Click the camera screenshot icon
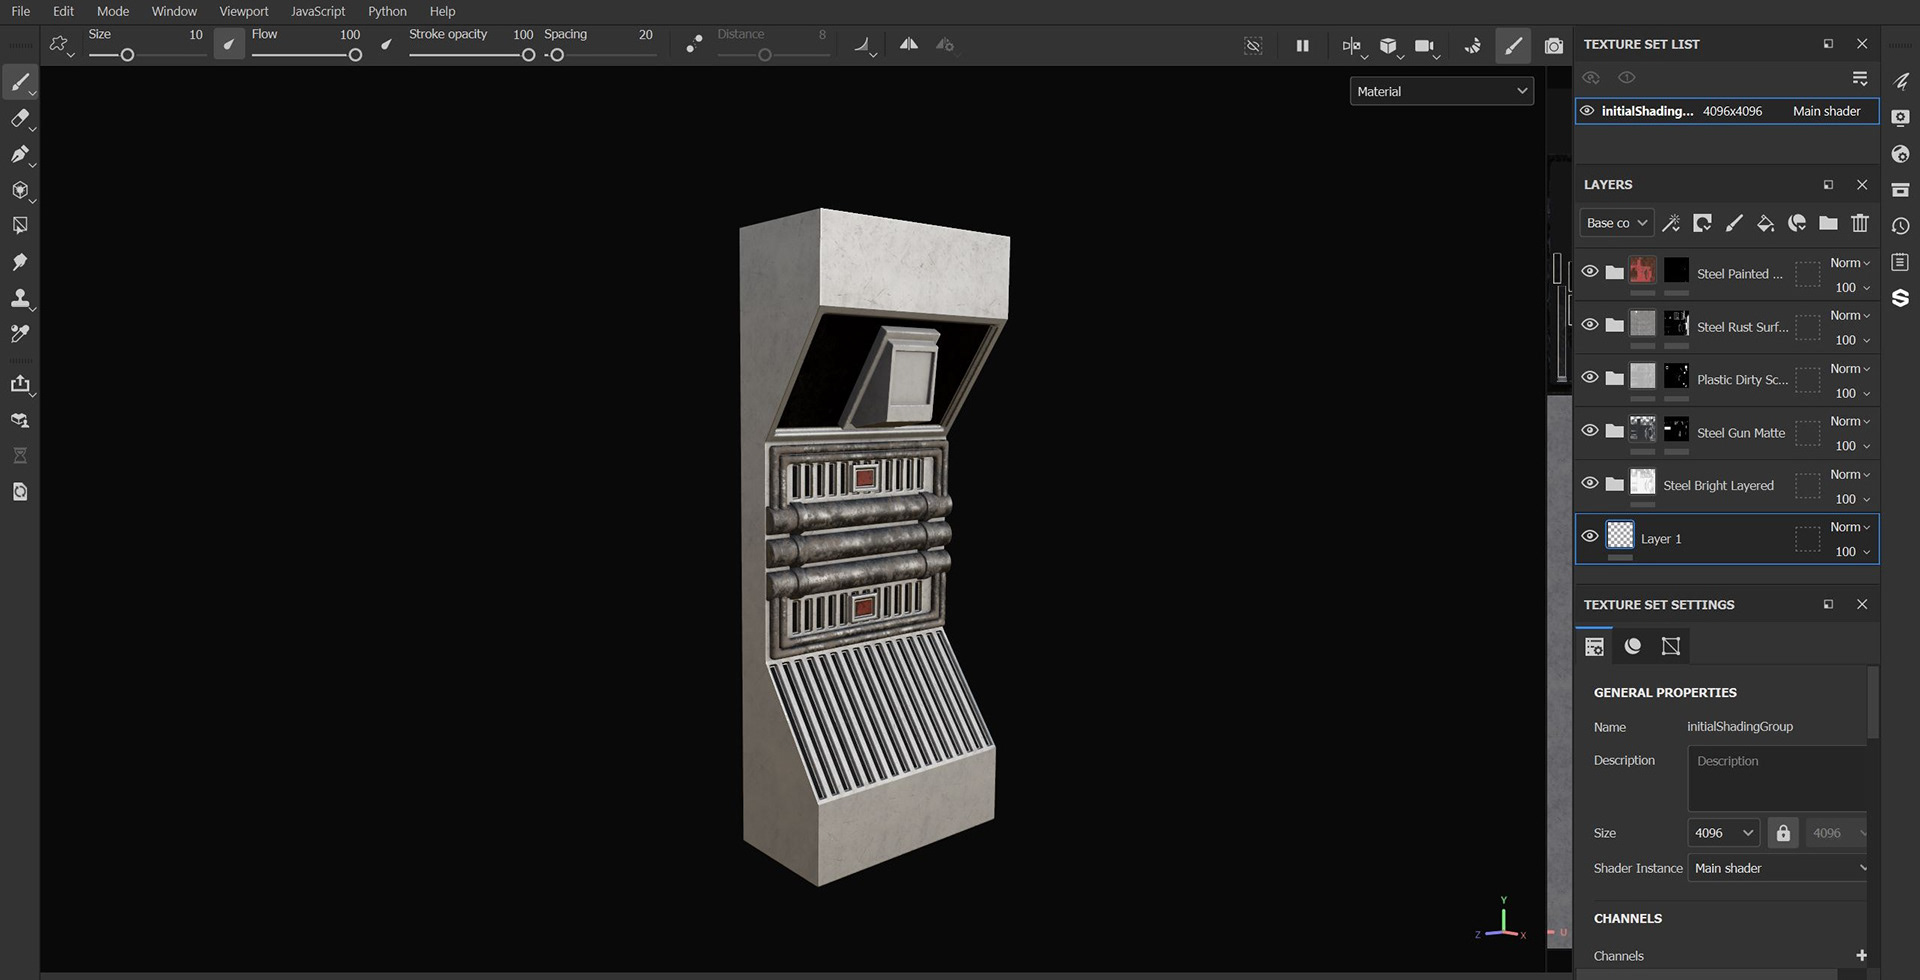This screenshot has width=1920, height=980. [1554, 45]
